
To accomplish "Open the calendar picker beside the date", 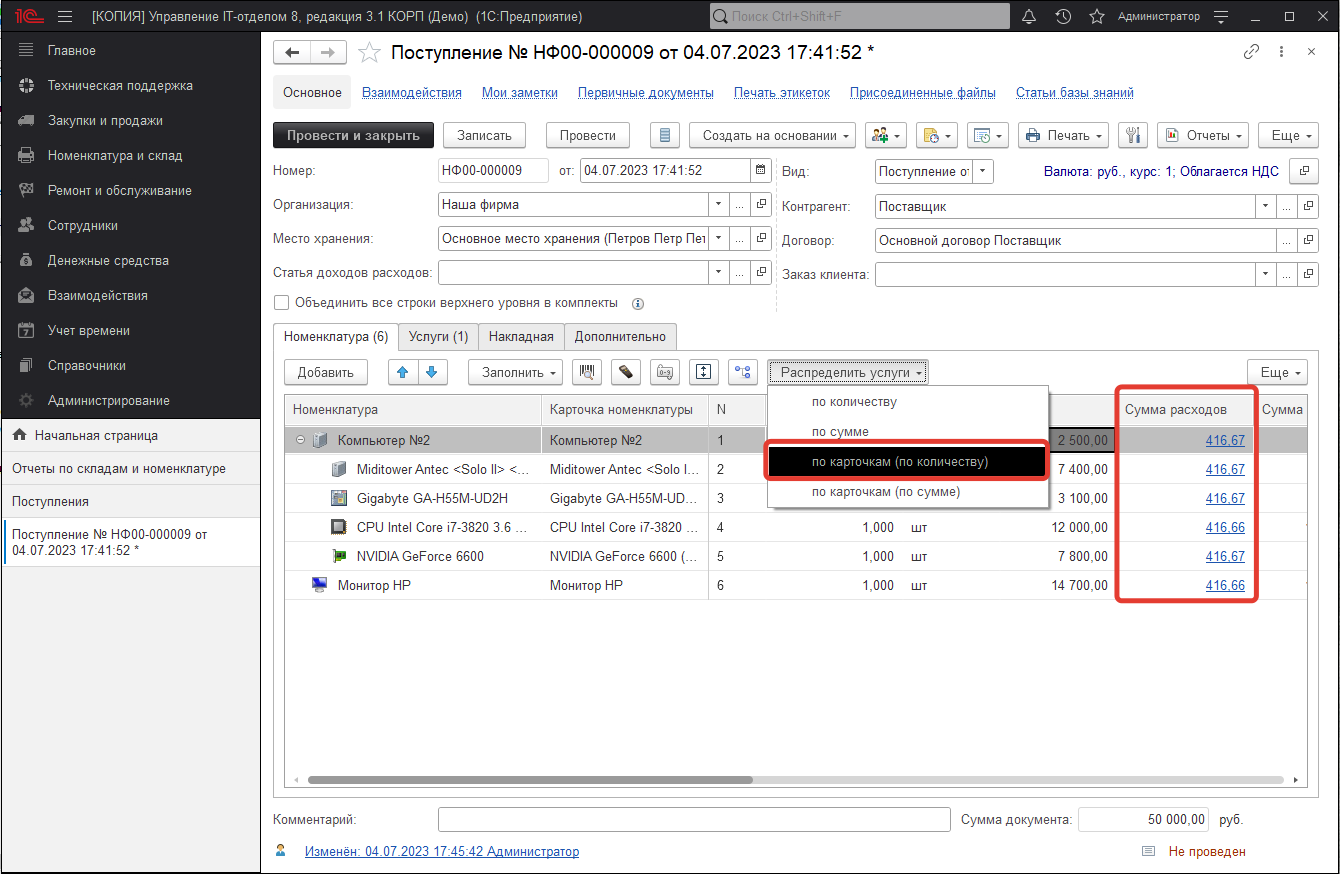I will 760,170.
